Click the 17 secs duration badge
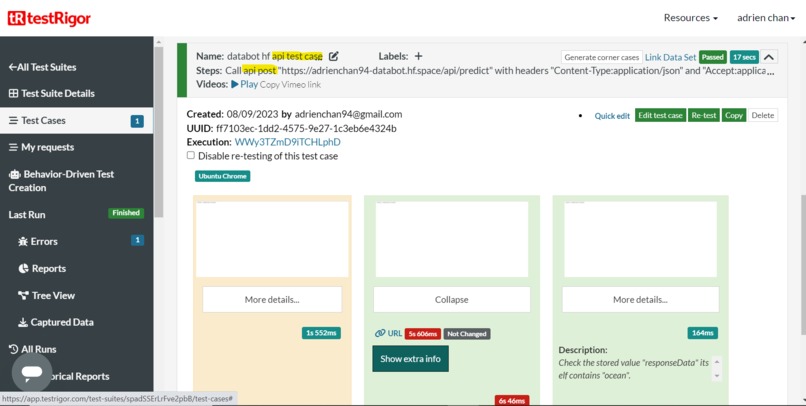Screen dimensions: 806x406 tap(744, 57)
